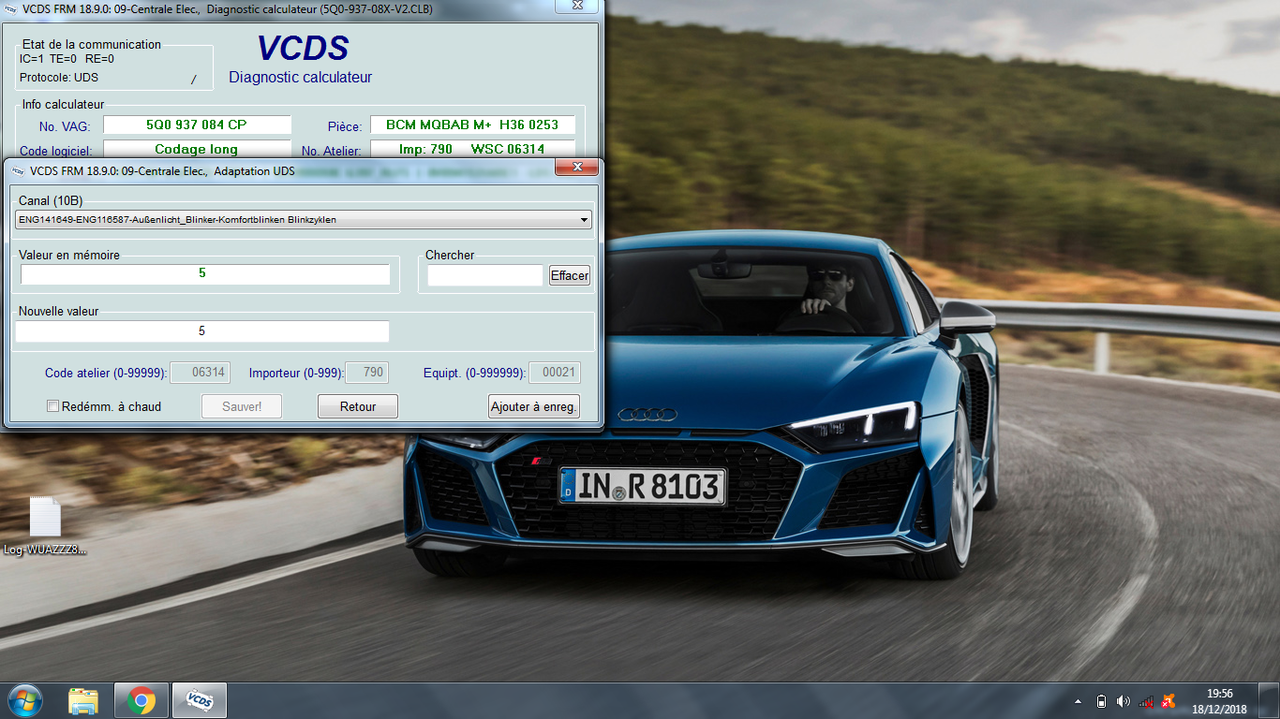Click the Valeur en mémoire field
This screenshot has width=1280, height=719.
point(205,274)
